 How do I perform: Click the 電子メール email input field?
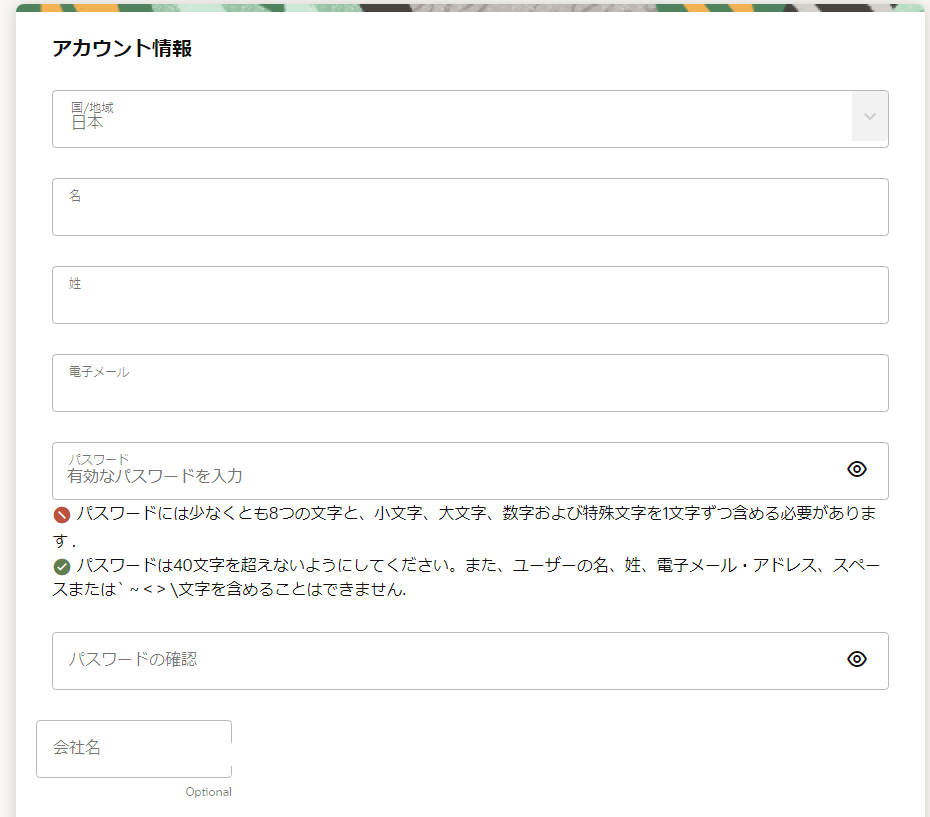click(470, 383)
